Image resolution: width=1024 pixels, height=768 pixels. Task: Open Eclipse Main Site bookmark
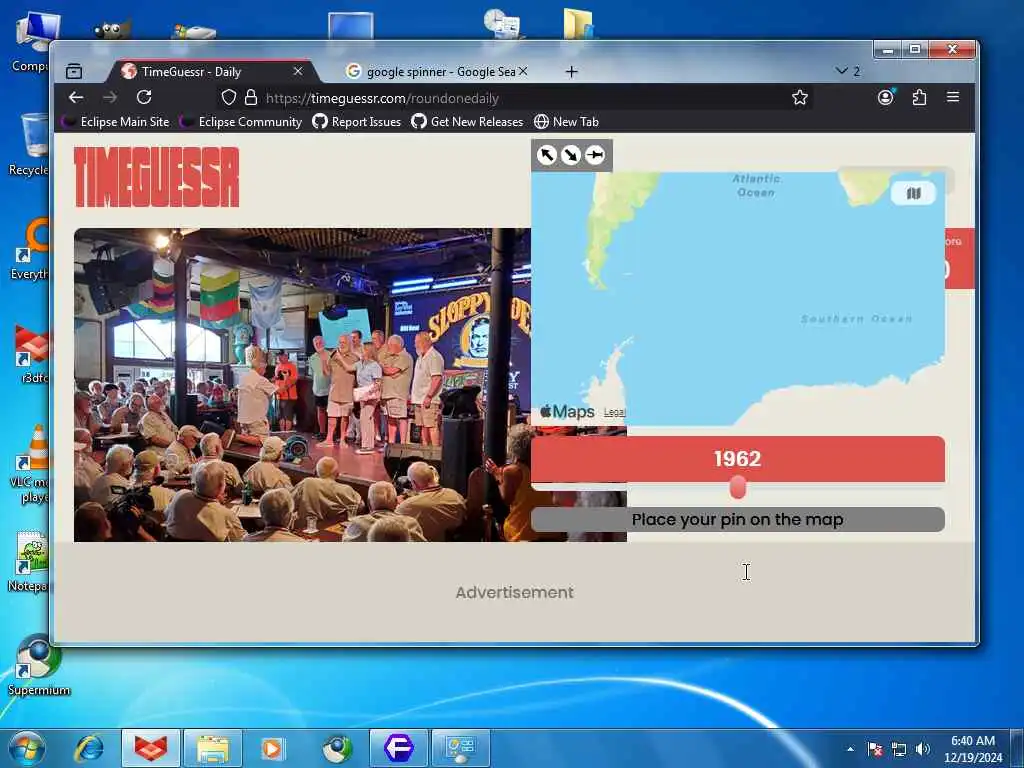click(116, 121)
